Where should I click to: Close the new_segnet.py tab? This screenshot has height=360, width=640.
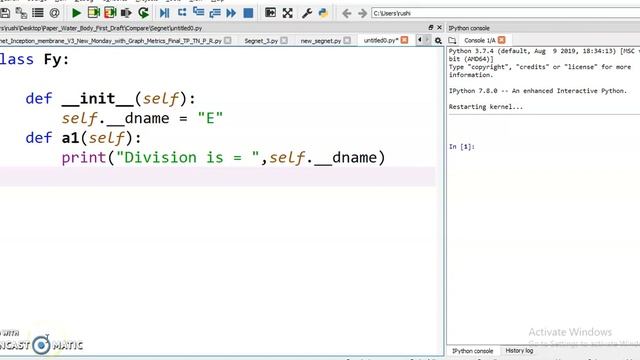(347, 40)
